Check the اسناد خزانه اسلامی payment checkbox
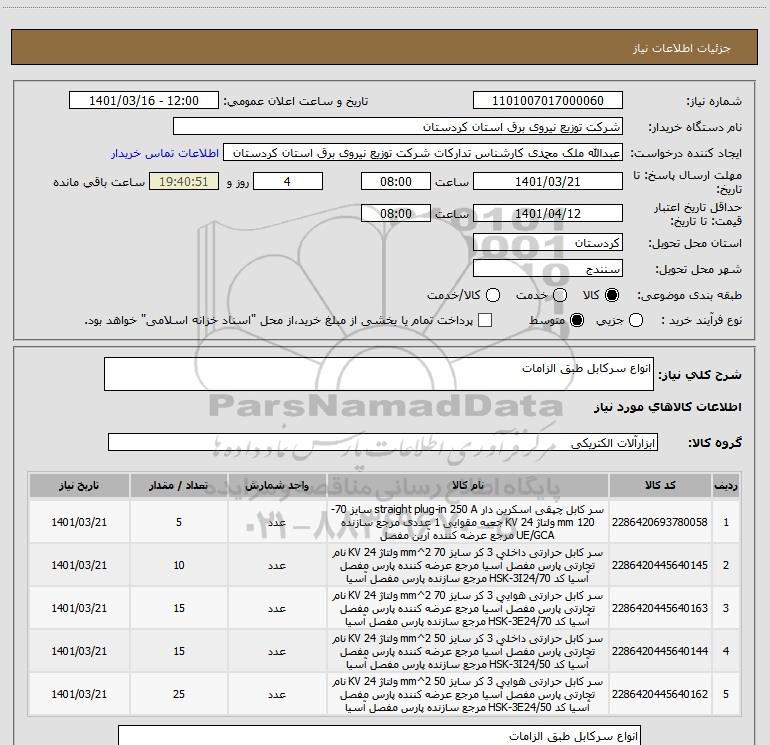This screenshot has width=770, height=745. coord(485,320)
